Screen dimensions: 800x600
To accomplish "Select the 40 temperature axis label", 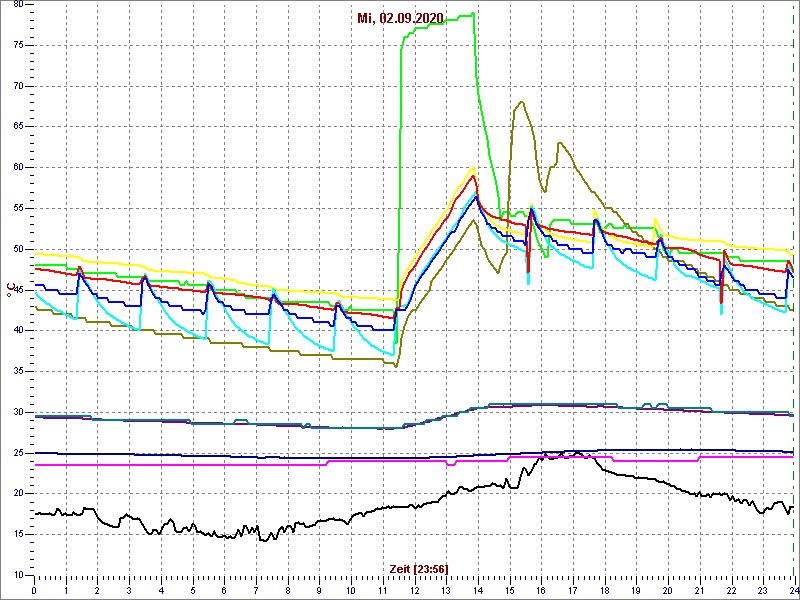I will (x=17, y=331).
